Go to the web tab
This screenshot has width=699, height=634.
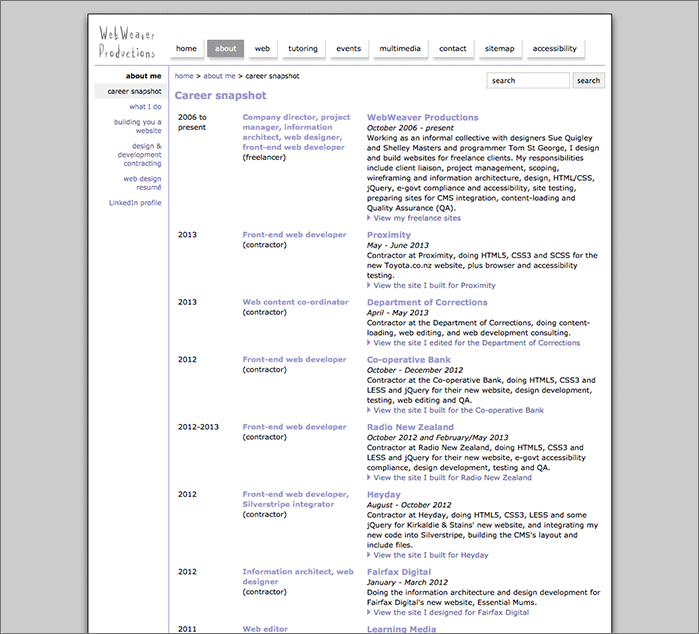262,49
